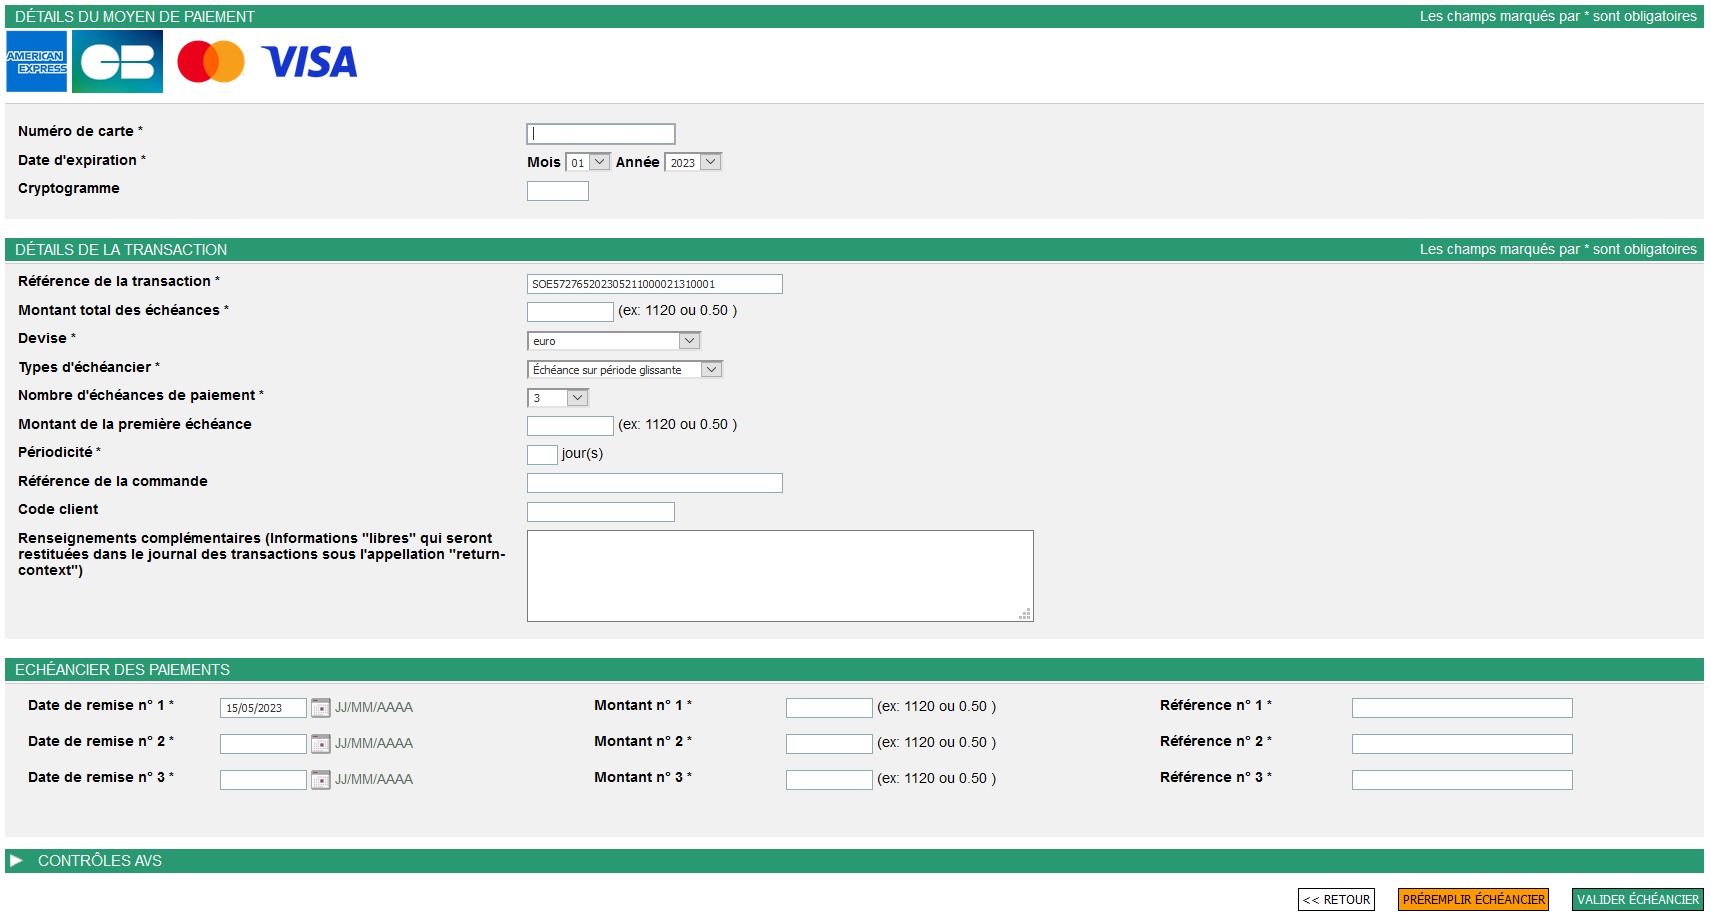Image resolution: width=1711 pixels, height=920 pixels.
Task: Open the Types d'échéancier dropdown
Action: tap(624, 370)
